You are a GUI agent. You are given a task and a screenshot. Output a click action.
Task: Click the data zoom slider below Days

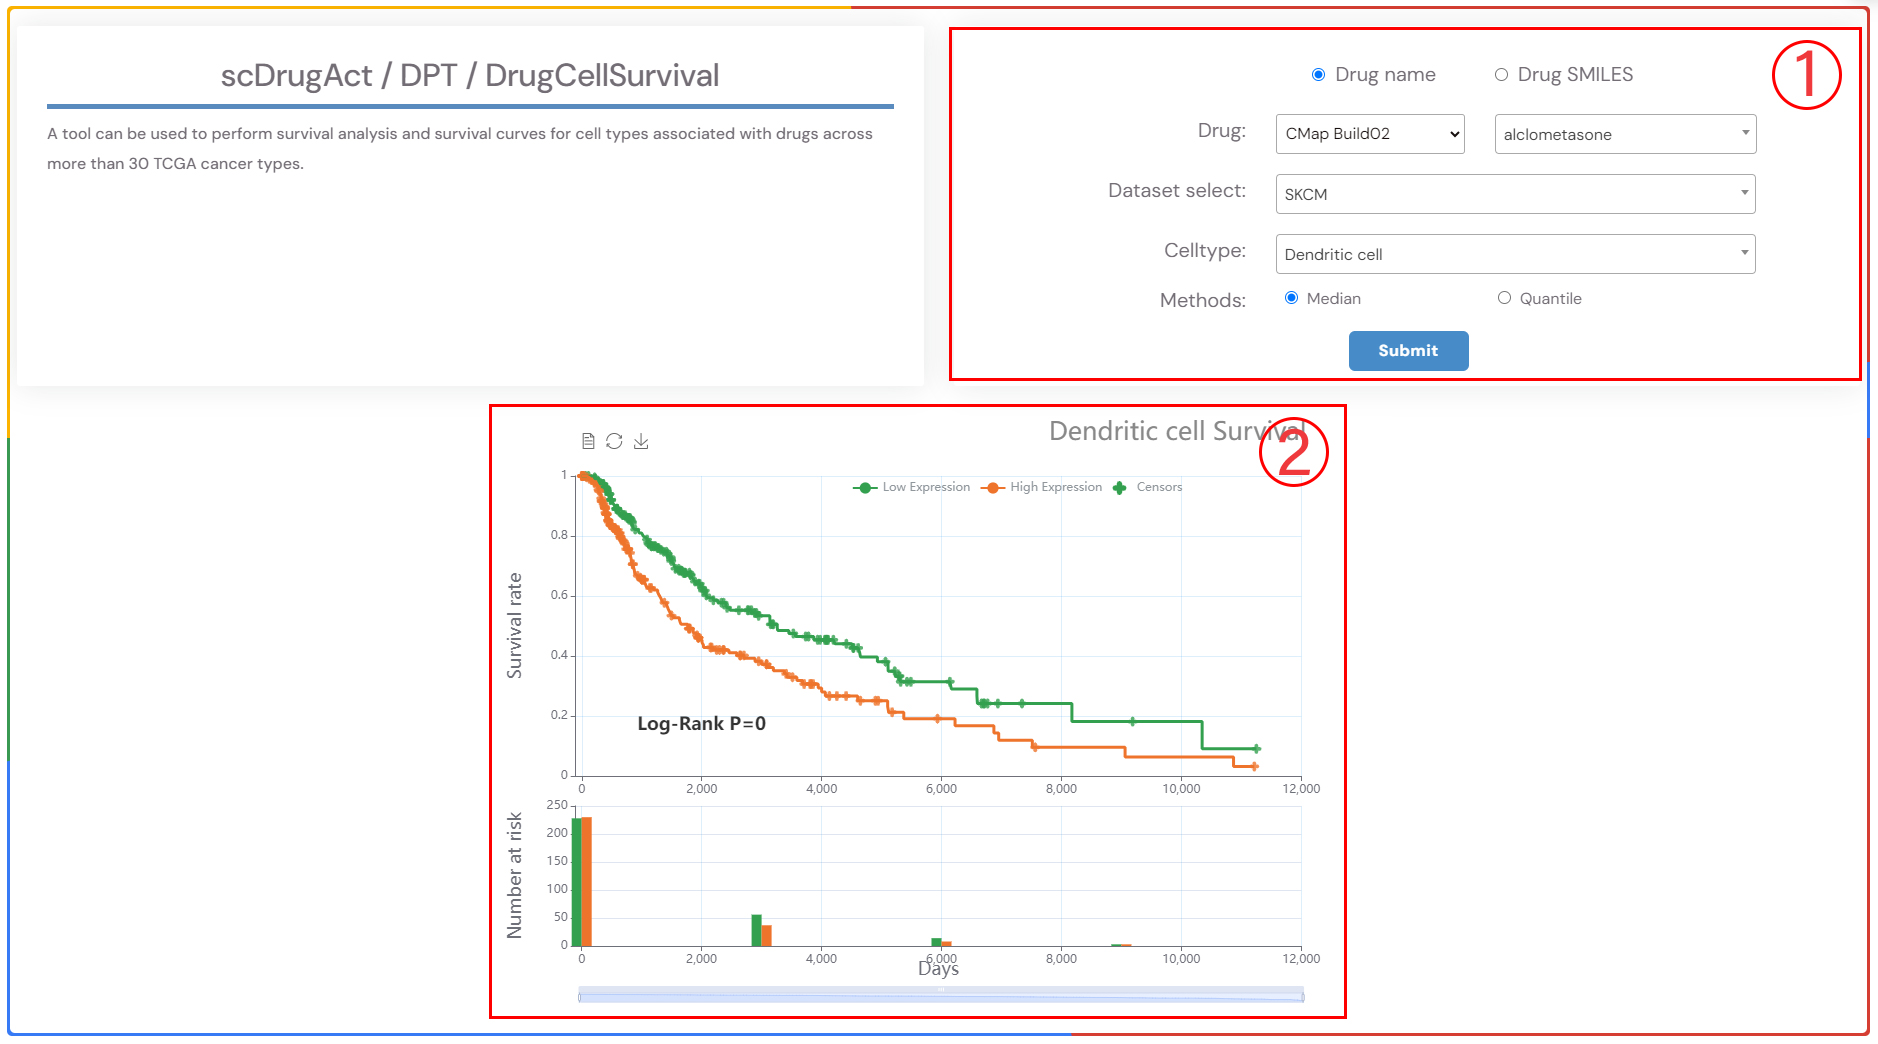[940, 996]
